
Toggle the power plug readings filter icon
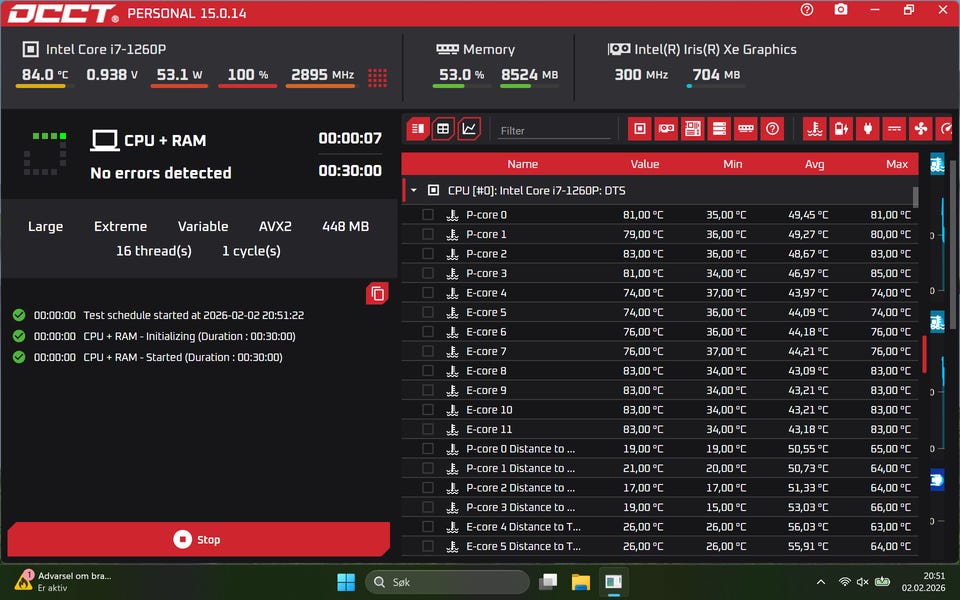pos(868,129)
